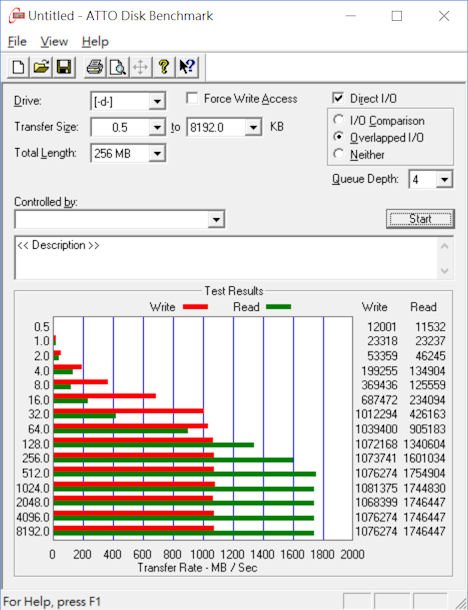Start the disk benchmark test

pos(420,219)
